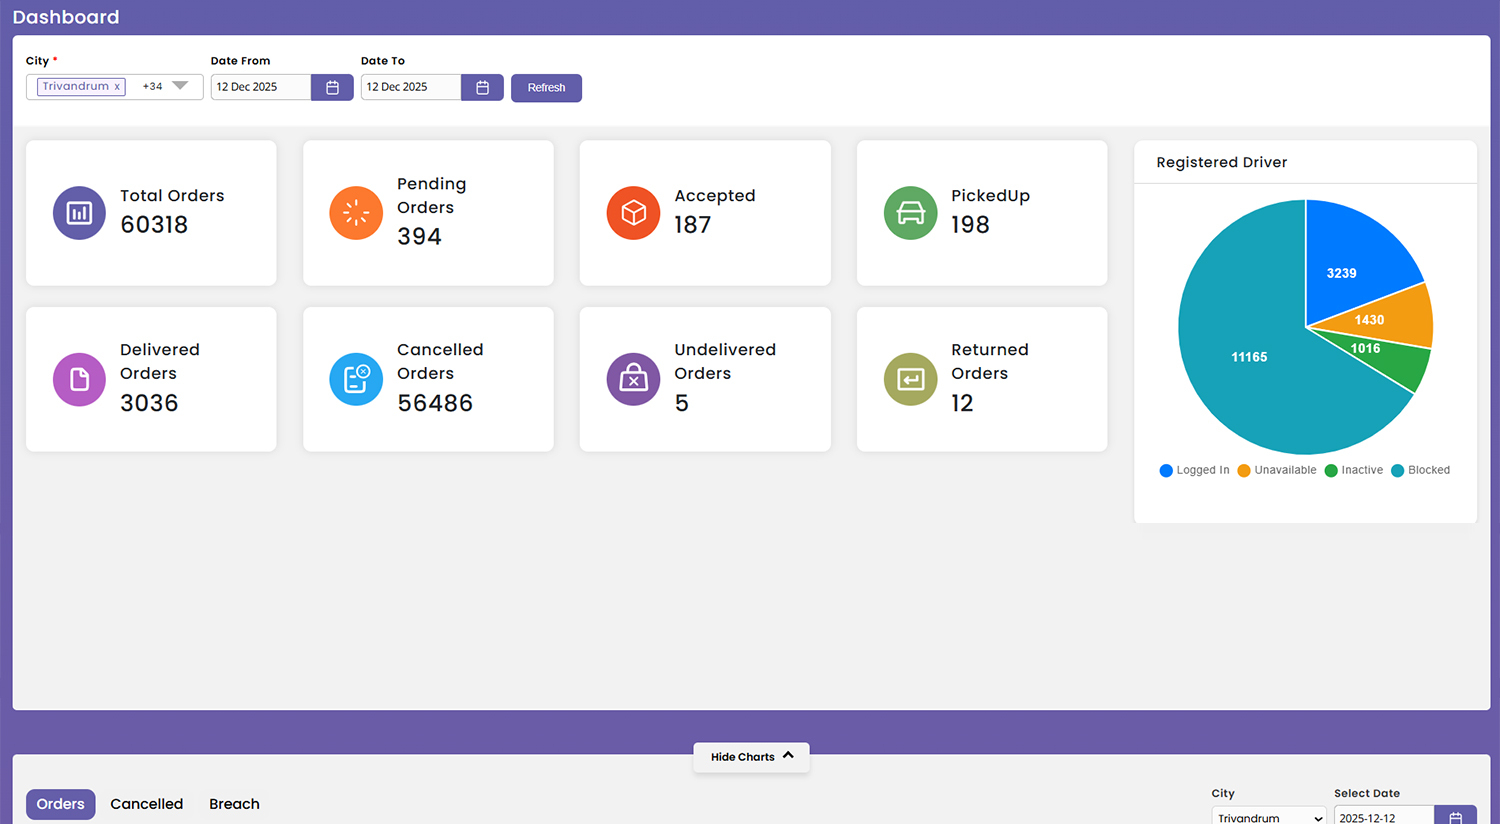This screenshot has height=824, width=1500.
Task: Click the Total Orders icon
Action: [79, 212]
